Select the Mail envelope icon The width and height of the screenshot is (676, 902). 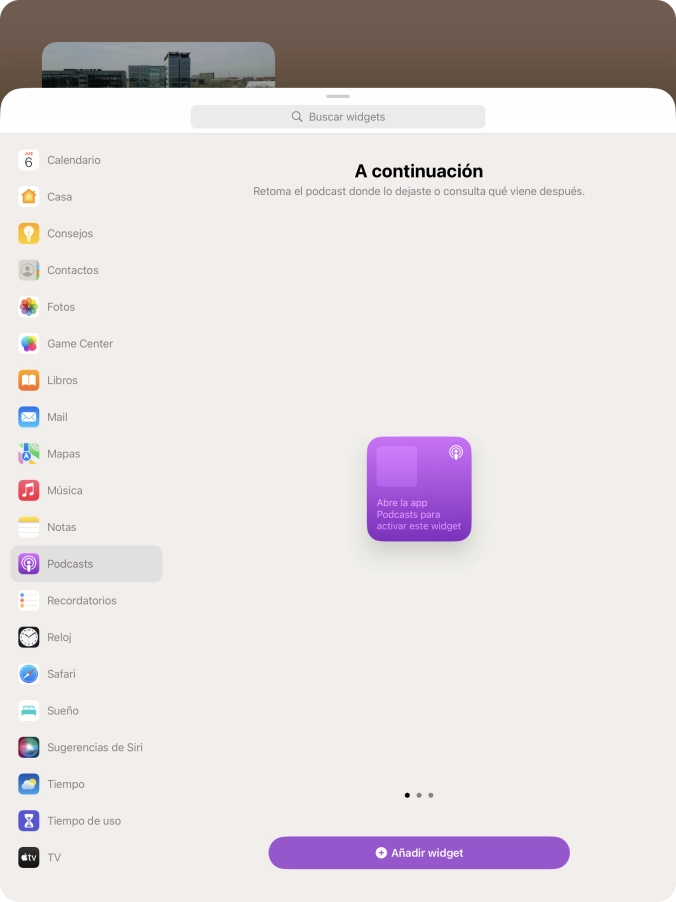tap(29, 417)
